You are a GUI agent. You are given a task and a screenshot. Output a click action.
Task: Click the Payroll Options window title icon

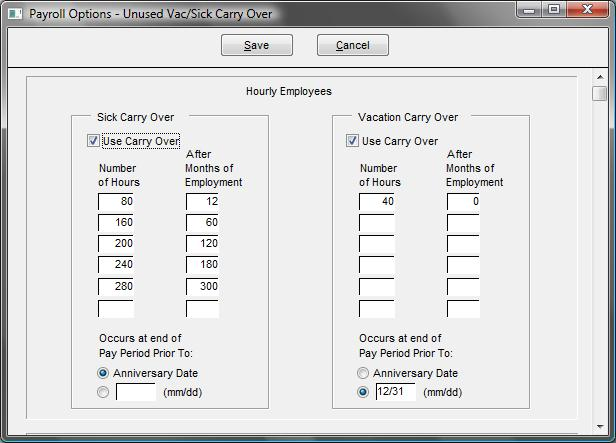[x=15, y=14]
